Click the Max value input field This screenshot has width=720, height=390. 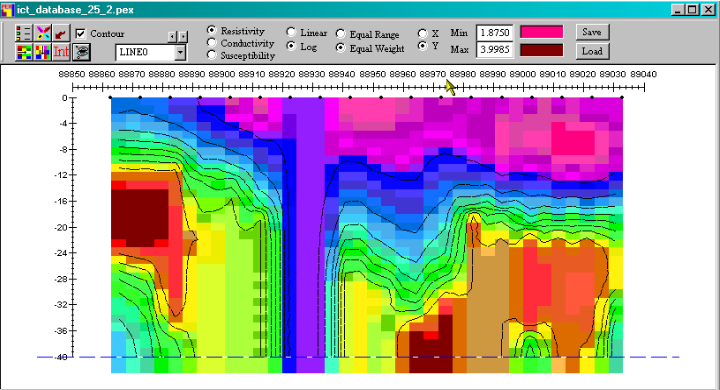click(494, 50)
